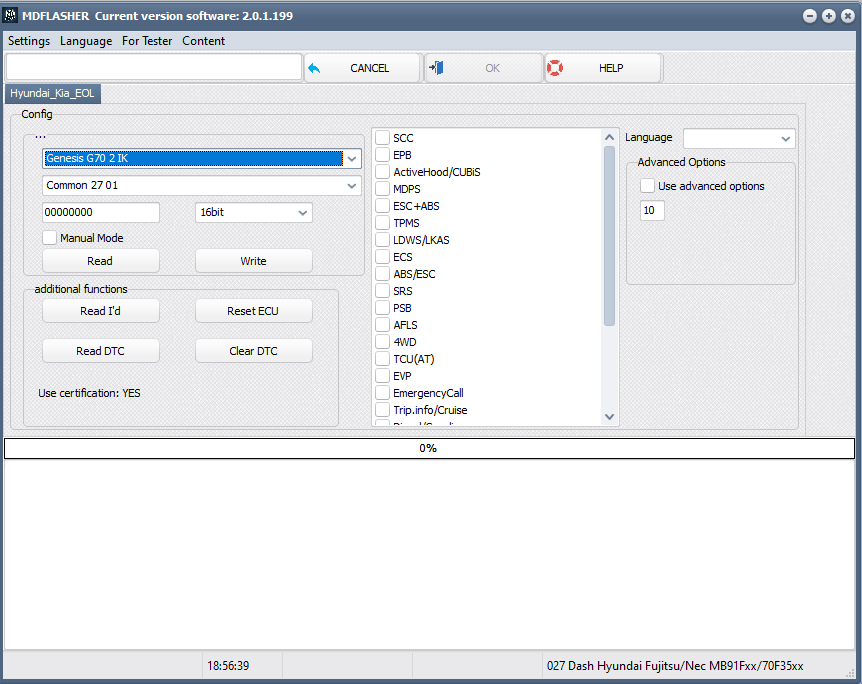Enable the Manual Mode checkbox
This screenshot has width=862, height=684.
(x=49, y=238)
